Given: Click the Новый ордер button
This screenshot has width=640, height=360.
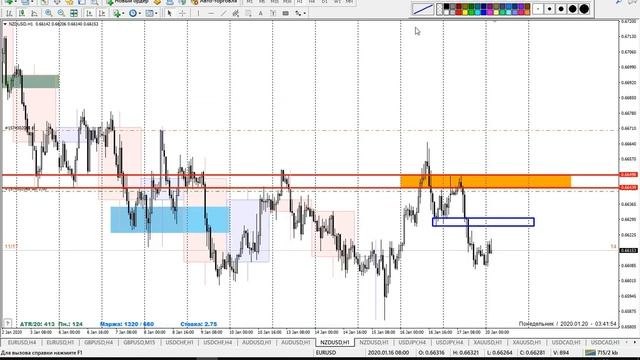Looking at the screenshot, I should (x=127, y=2).
